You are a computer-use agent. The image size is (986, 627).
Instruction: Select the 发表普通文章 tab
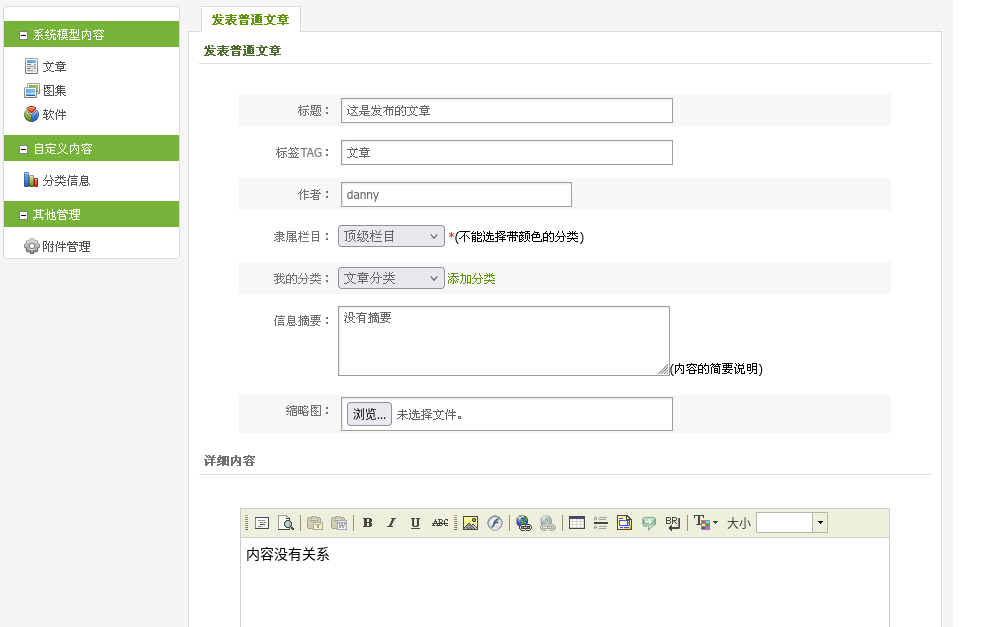(251, 19)
